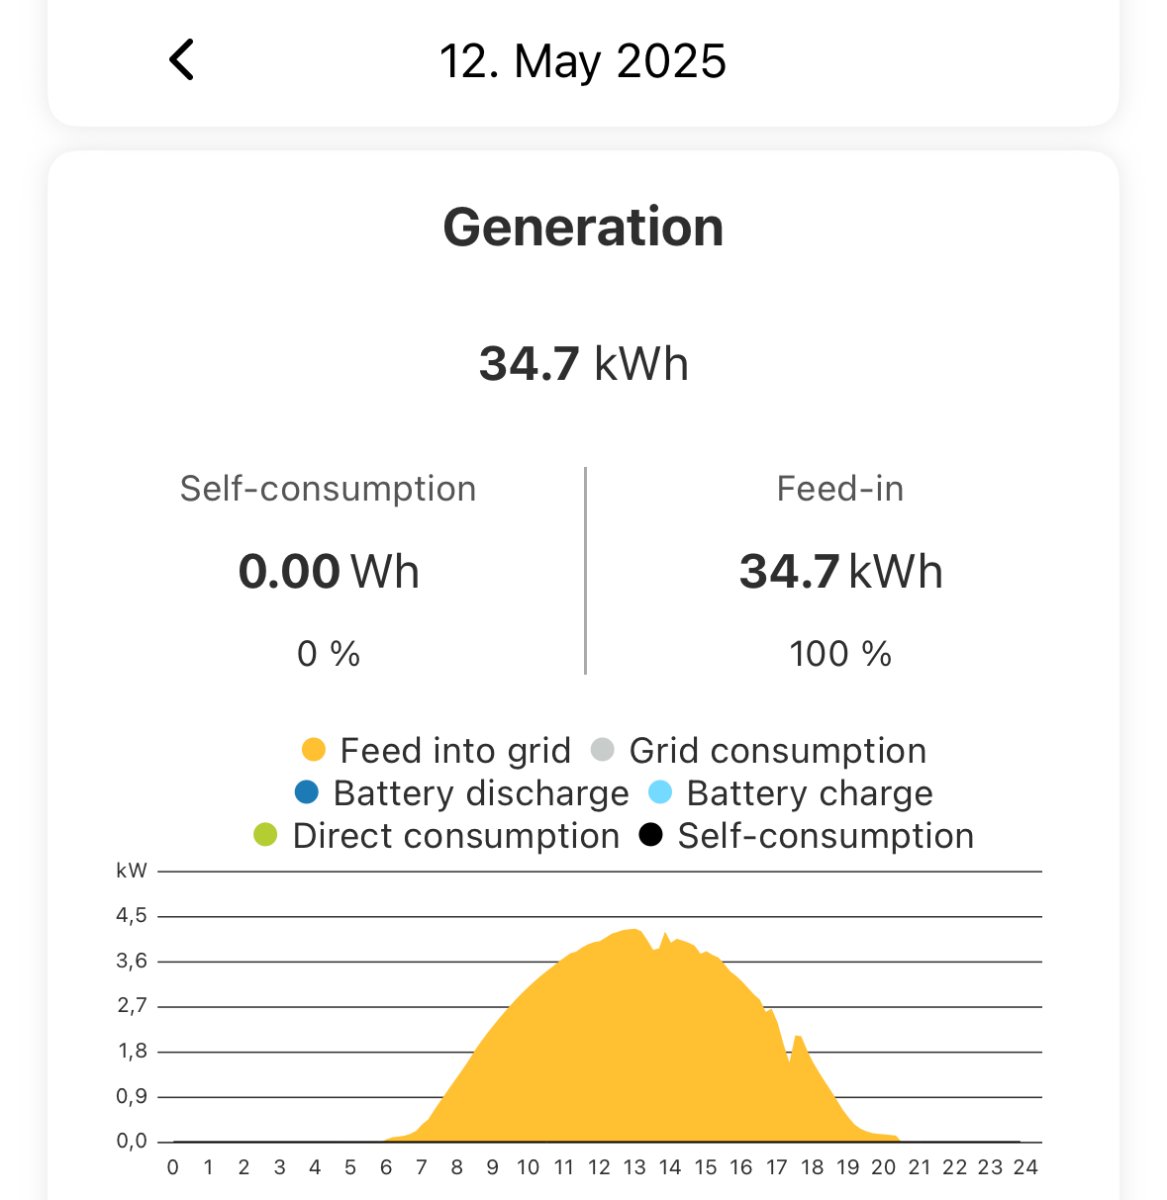Image resolution: width=1167 pixels, height=1200 pixels.
Task: Tap the Self-consumption 0.00 Wh value
Action: (x=328, y=572)
